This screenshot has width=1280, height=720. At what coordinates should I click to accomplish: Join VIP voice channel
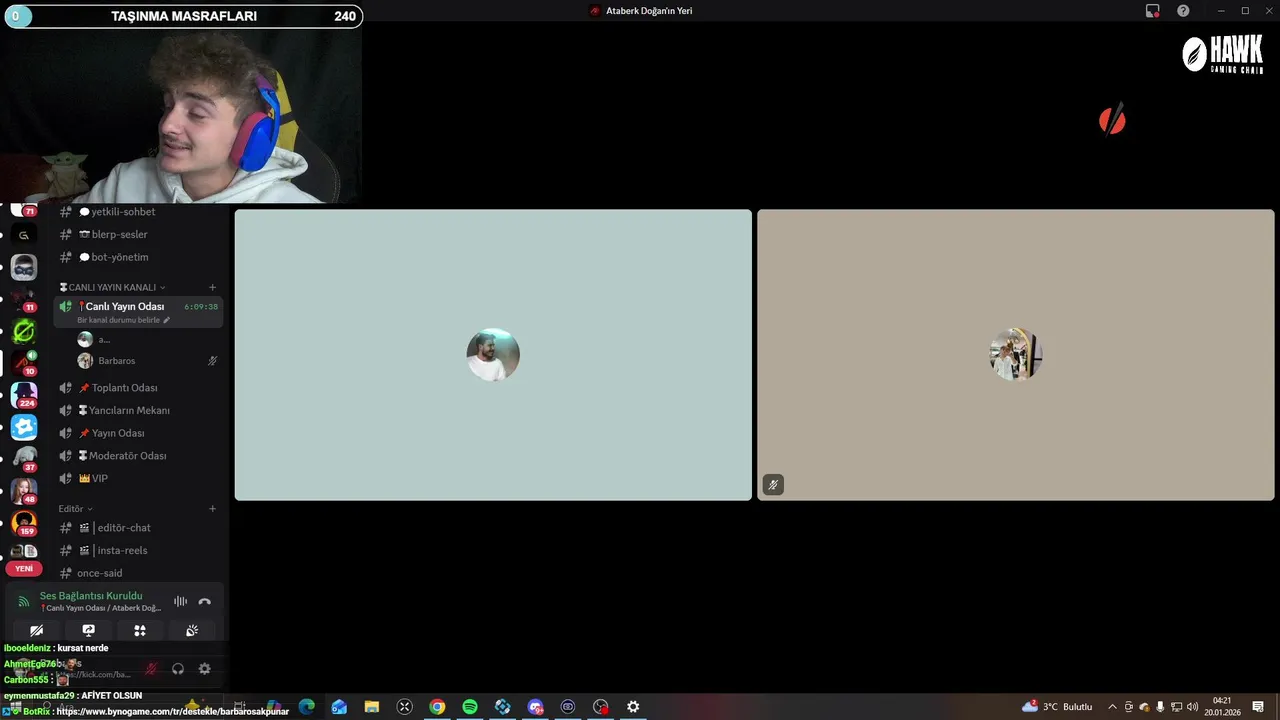[x=138, y=478]
